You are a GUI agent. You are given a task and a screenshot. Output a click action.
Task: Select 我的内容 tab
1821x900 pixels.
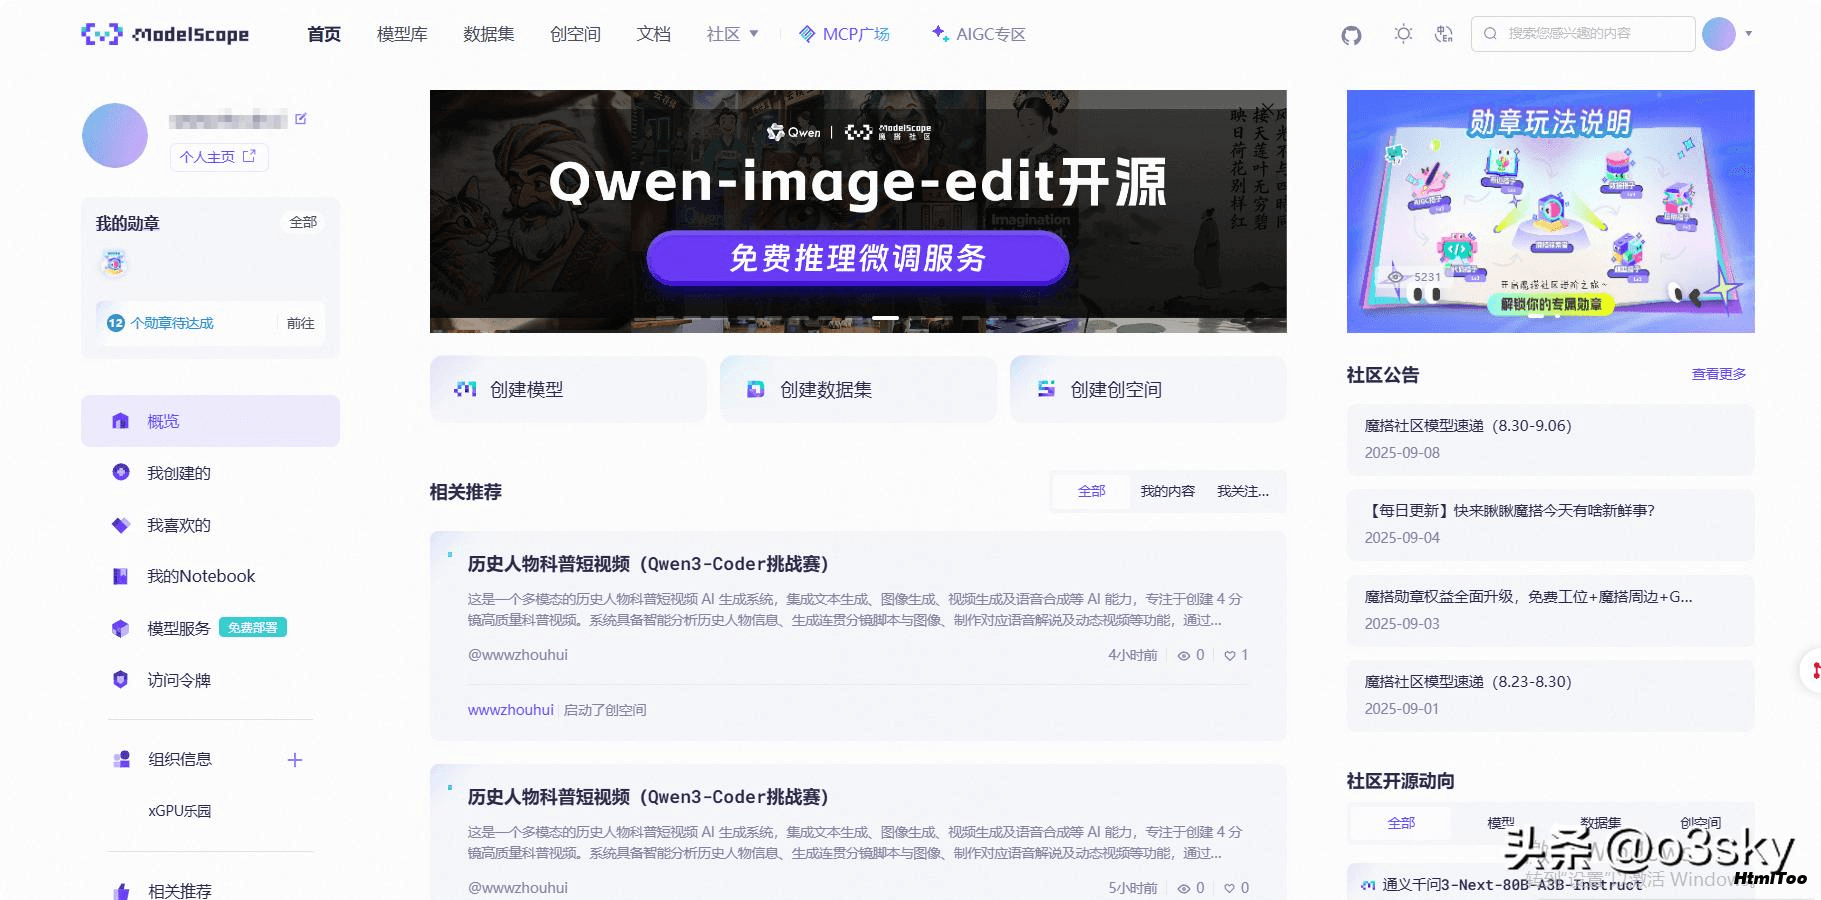[1167, 491]
